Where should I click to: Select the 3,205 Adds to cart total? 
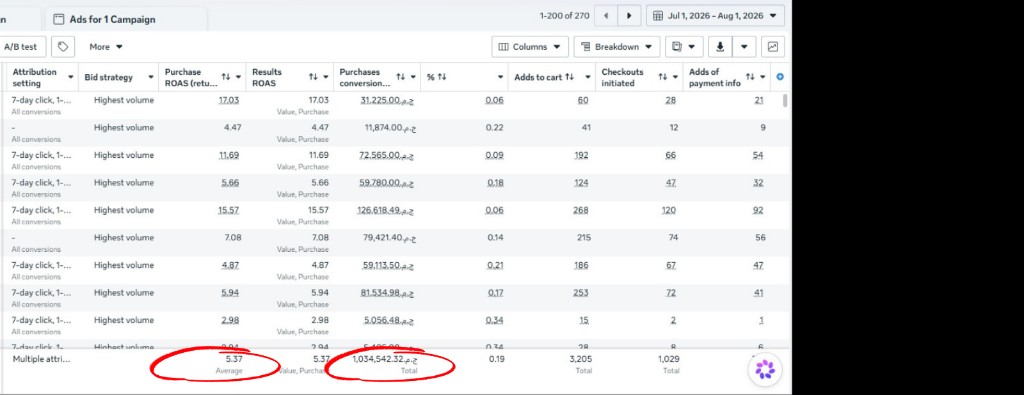coord(581,359)
